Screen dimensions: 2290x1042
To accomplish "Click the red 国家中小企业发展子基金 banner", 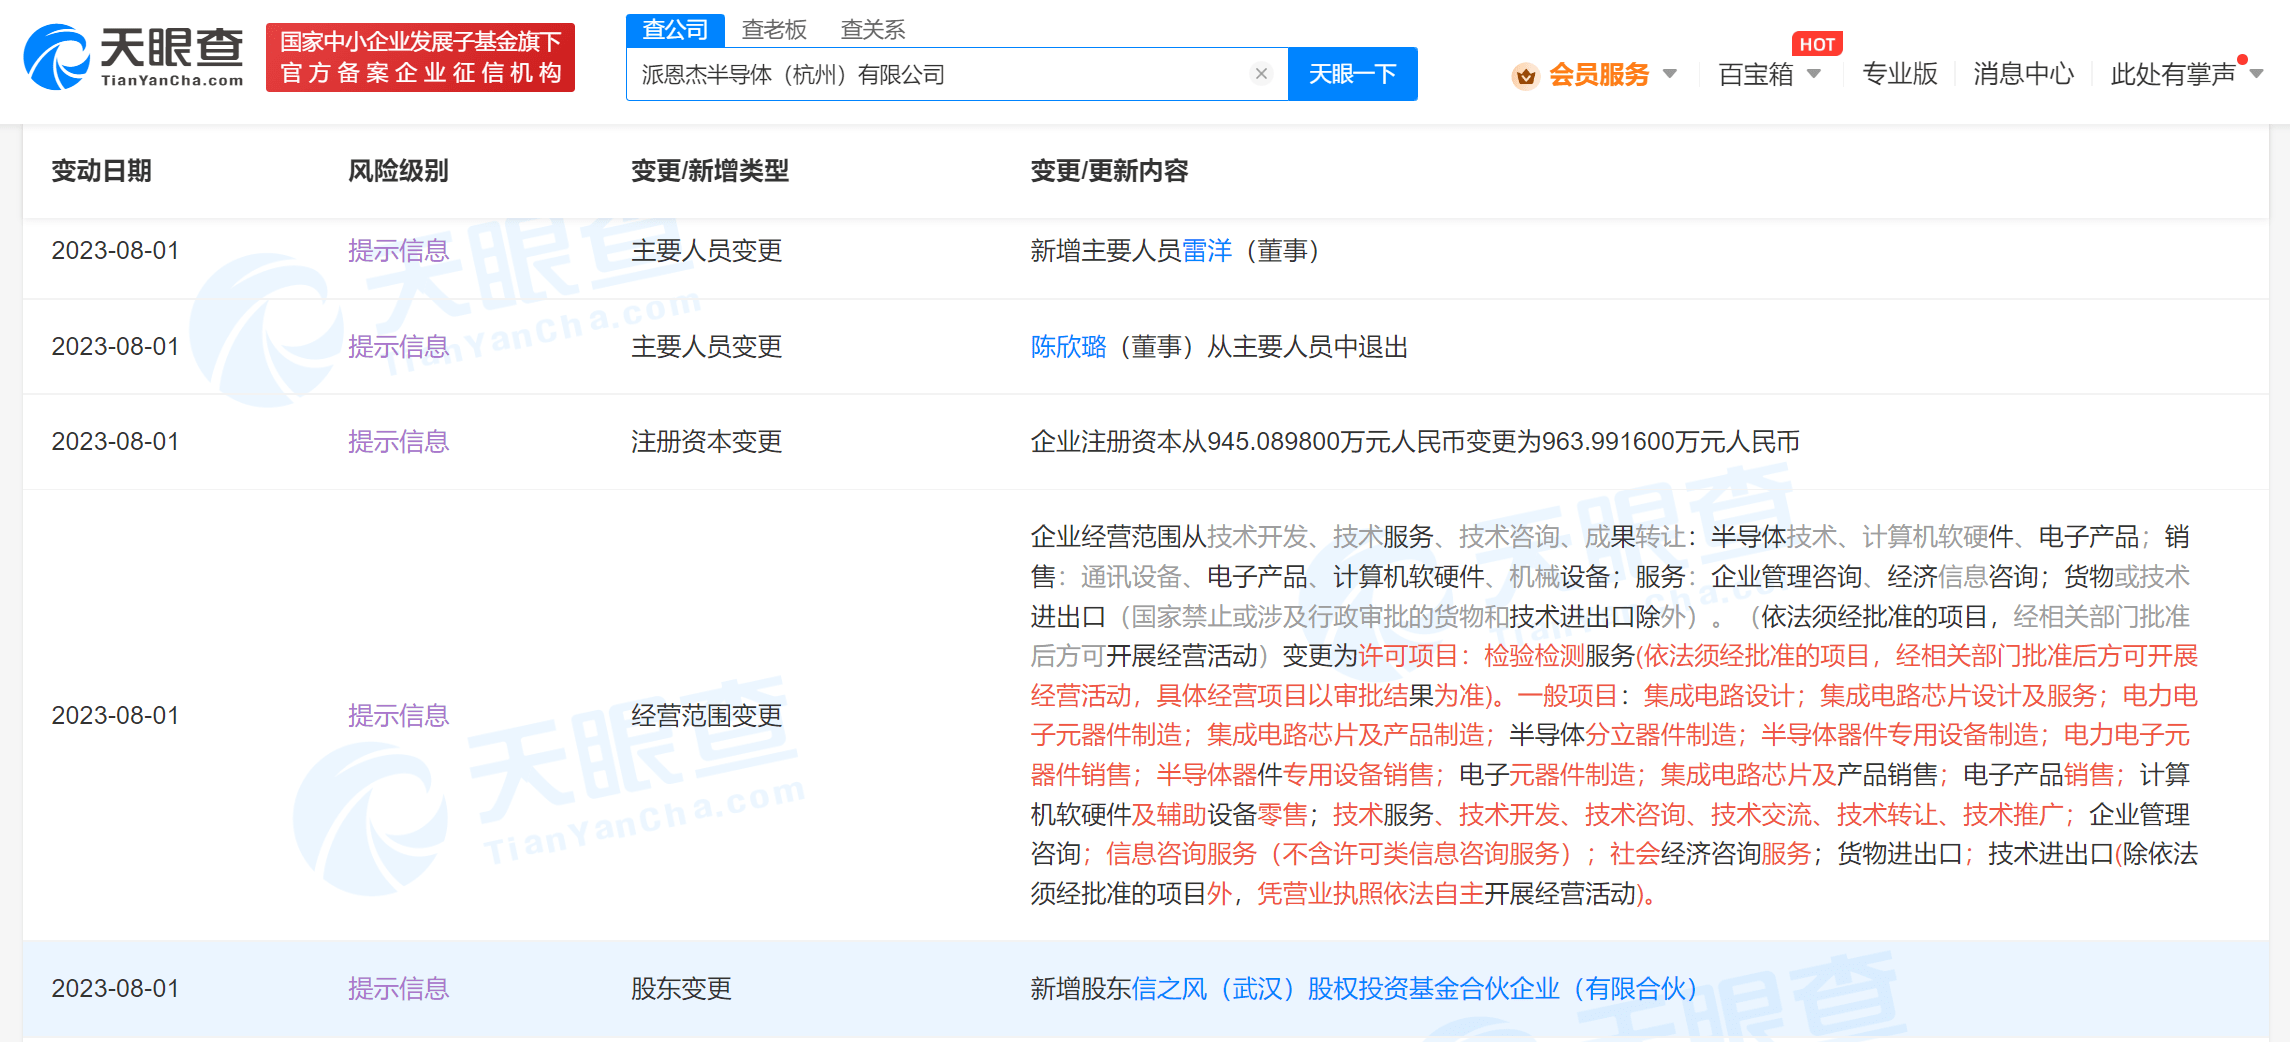I will click(x=420, y=57).
